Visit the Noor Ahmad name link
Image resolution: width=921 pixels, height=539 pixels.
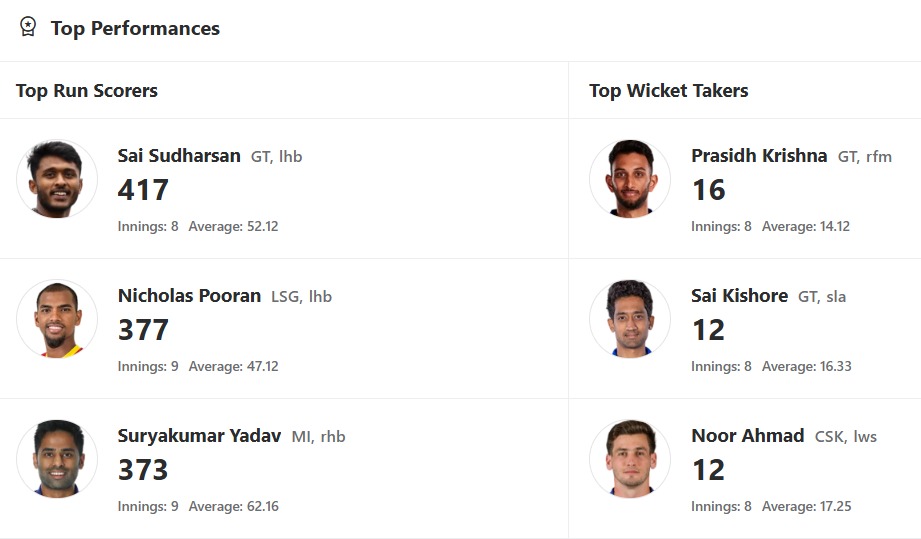[x=747, y=436]
